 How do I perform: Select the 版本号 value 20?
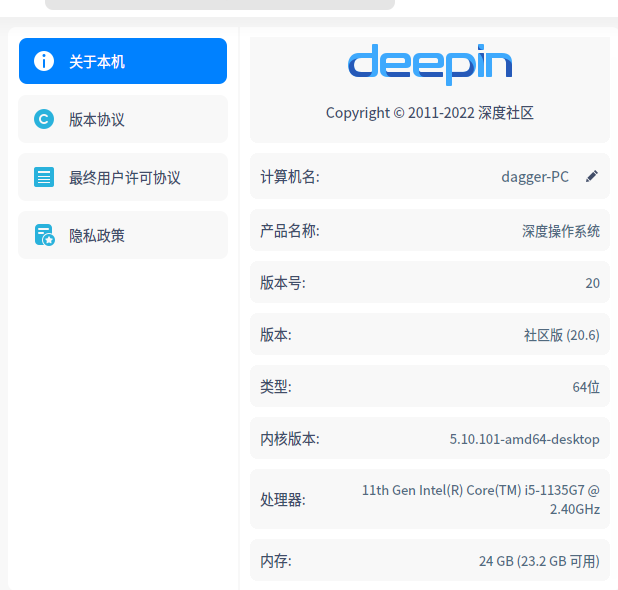592,283
